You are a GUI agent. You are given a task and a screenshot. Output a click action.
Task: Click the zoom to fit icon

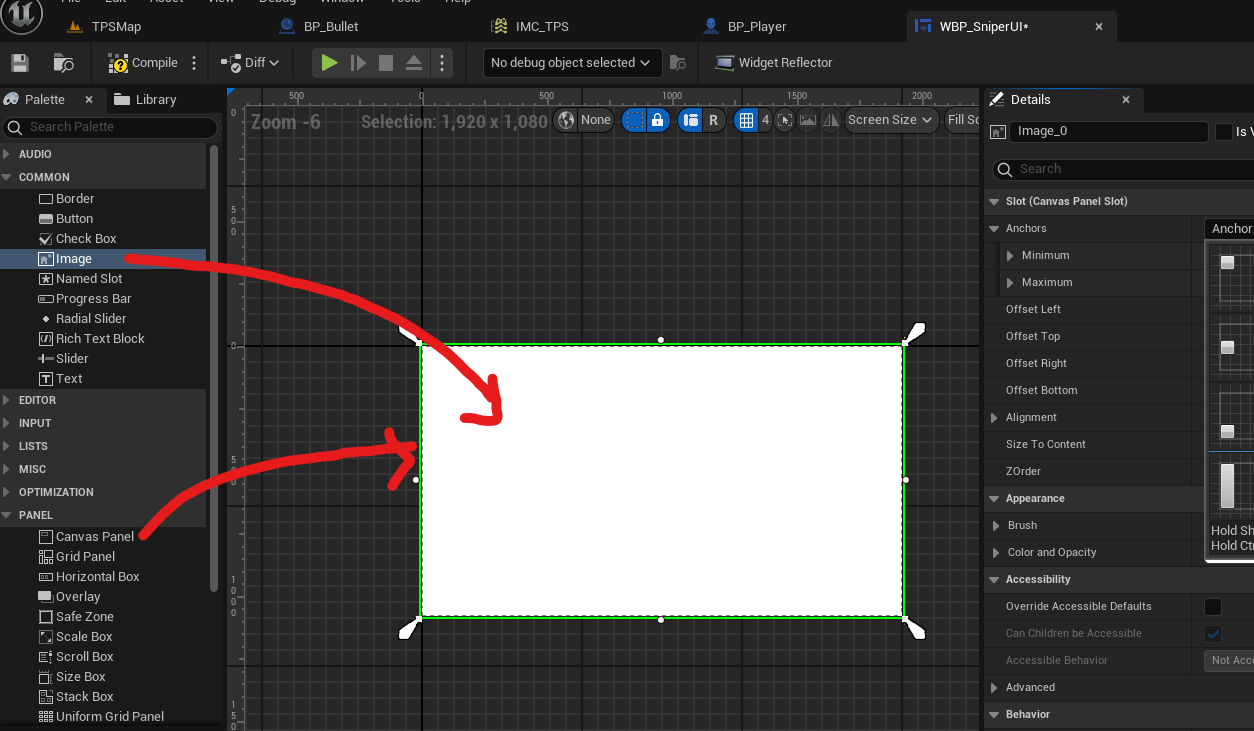785,120
